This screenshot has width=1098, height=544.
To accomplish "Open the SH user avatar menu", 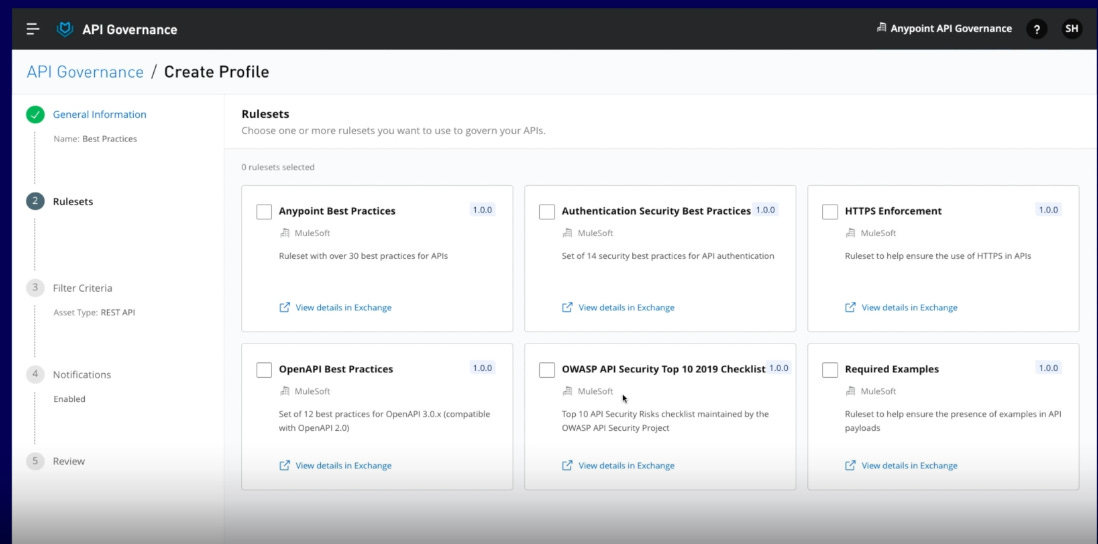I will coord(1071,29).
